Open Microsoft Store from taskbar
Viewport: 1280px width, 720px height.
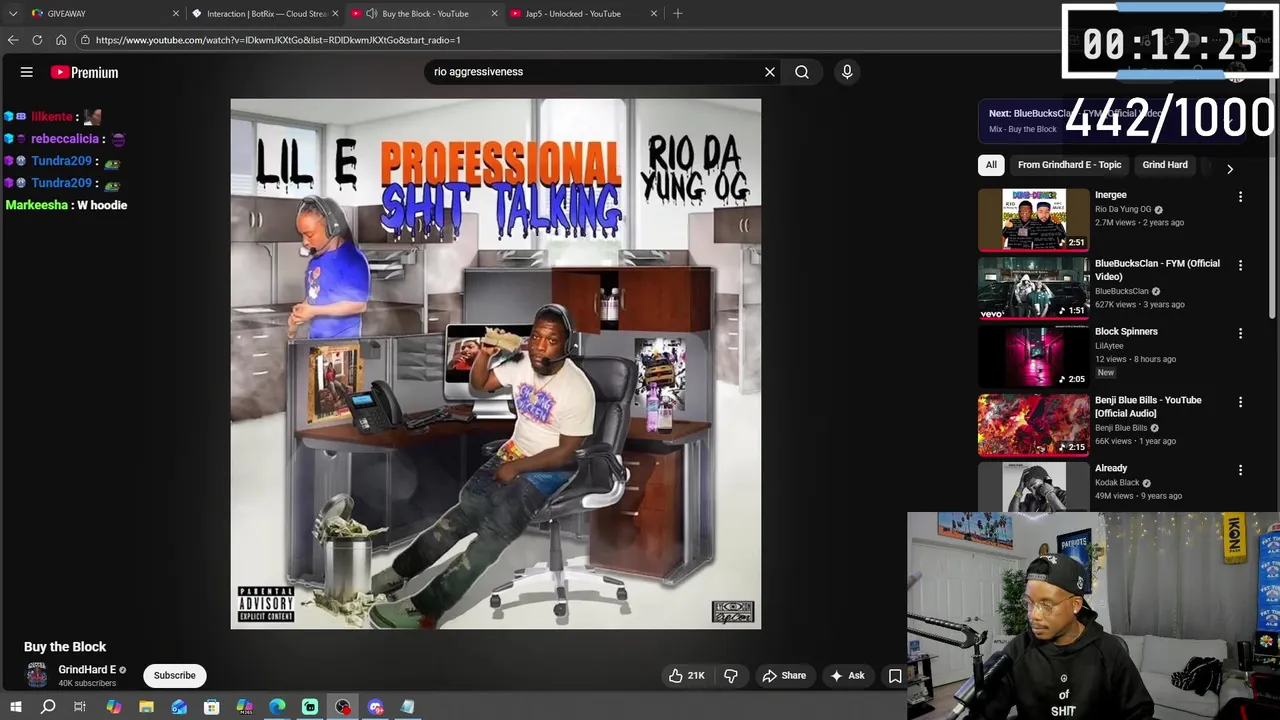click(x=211, y=707)
